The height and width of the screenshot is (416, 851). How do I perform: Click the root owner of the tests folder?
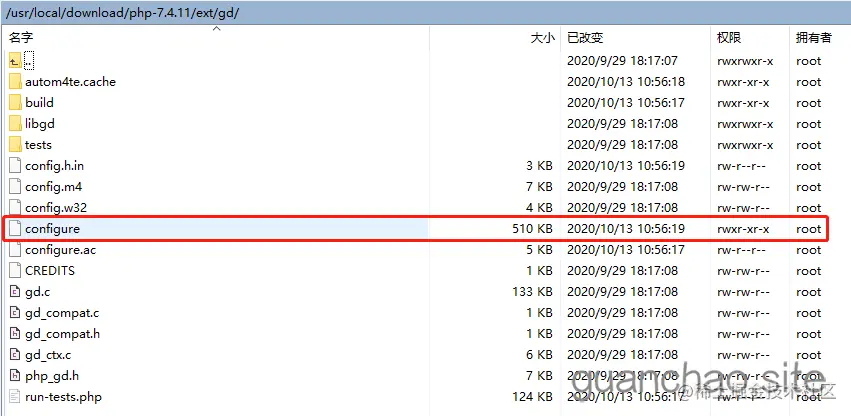click(809, 145)
